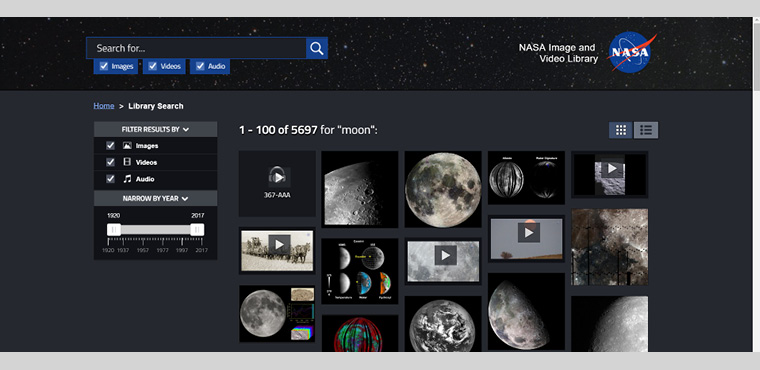Screen dimensions: 760x370
Task: Open the full moon with spectra charts image
Action: [x=277, y=314]
